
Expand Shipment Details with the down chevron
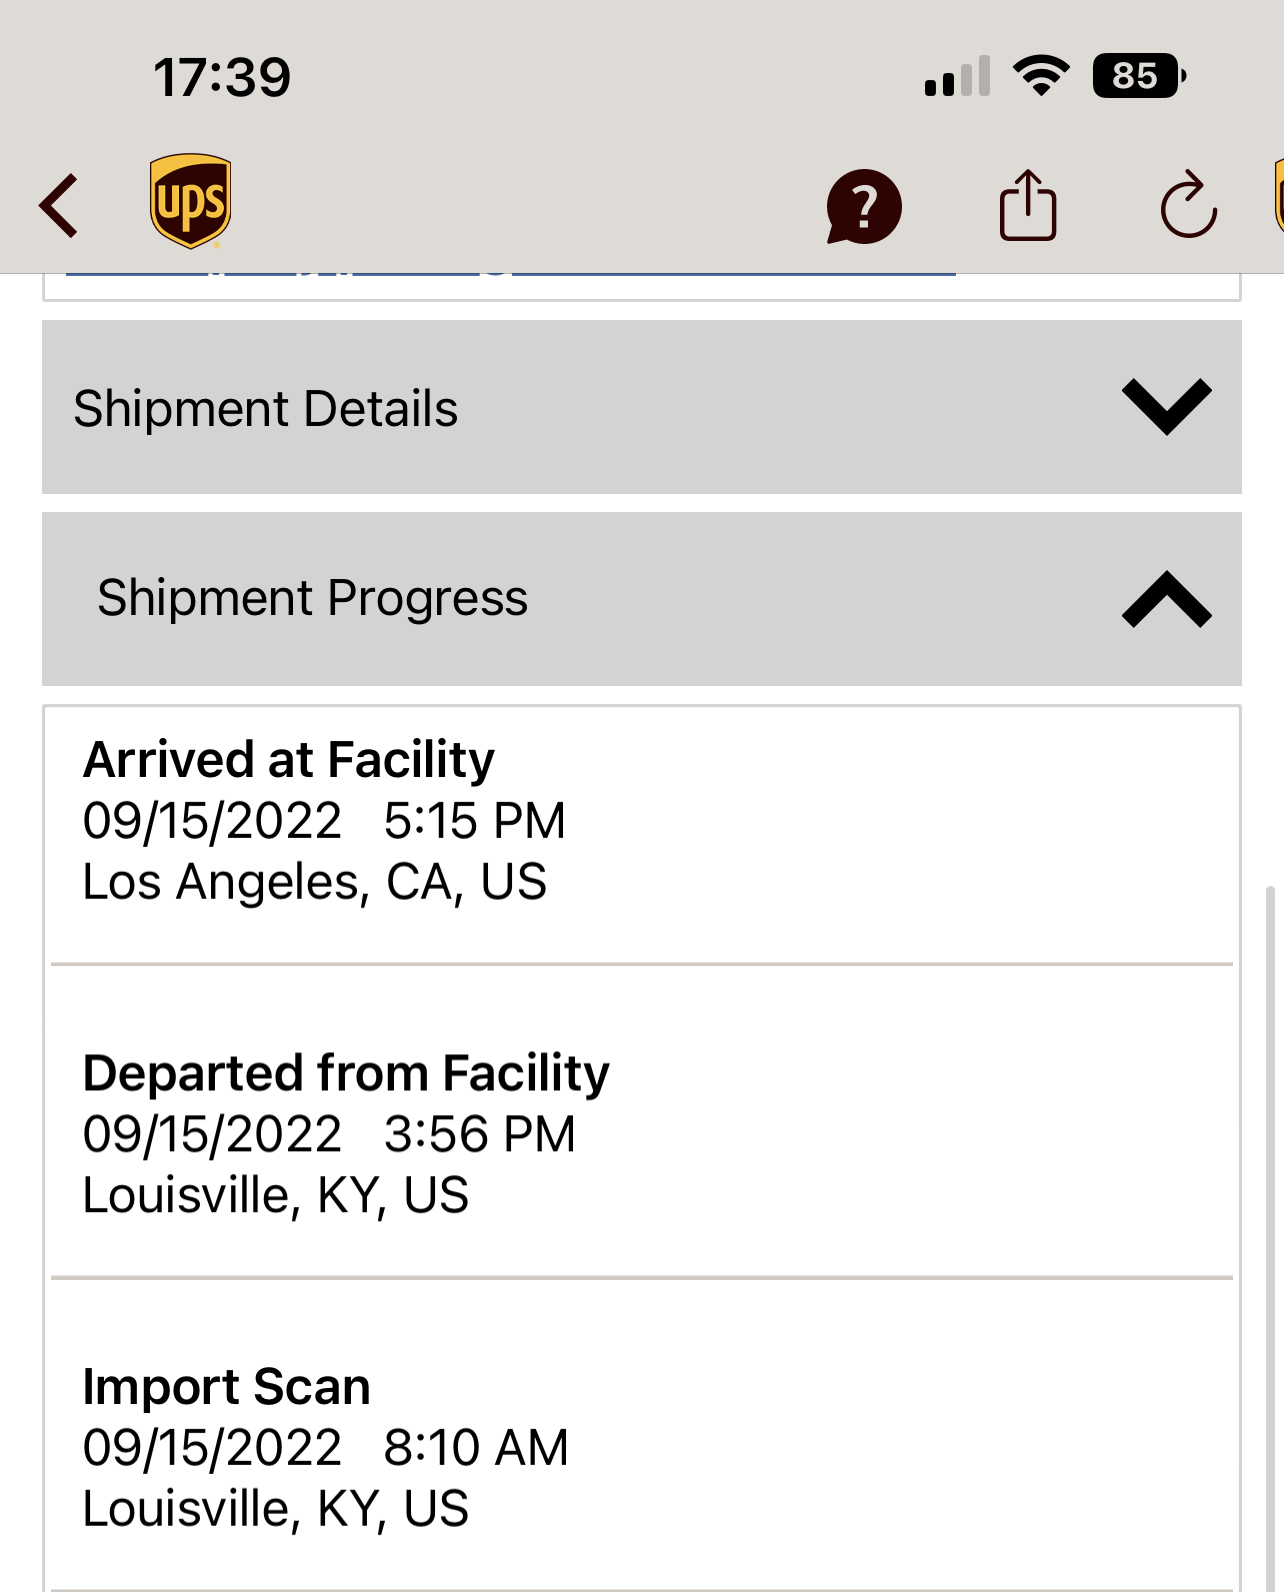pyautogui.click(x=1166, y=407)
